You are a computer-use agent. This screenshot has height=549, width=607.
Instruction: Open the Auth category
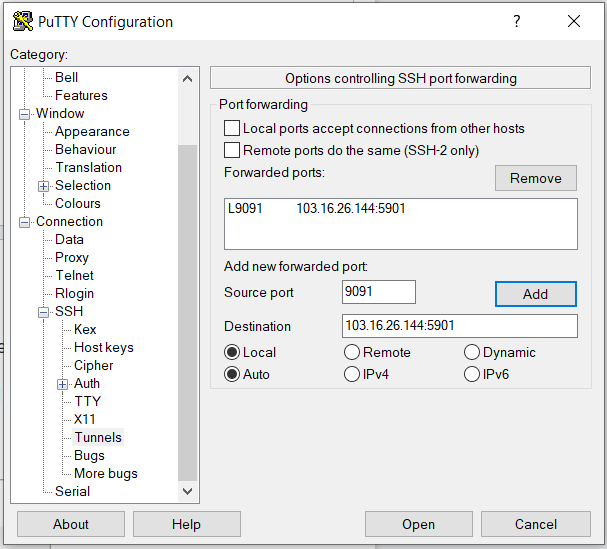[x=87, y=383]
